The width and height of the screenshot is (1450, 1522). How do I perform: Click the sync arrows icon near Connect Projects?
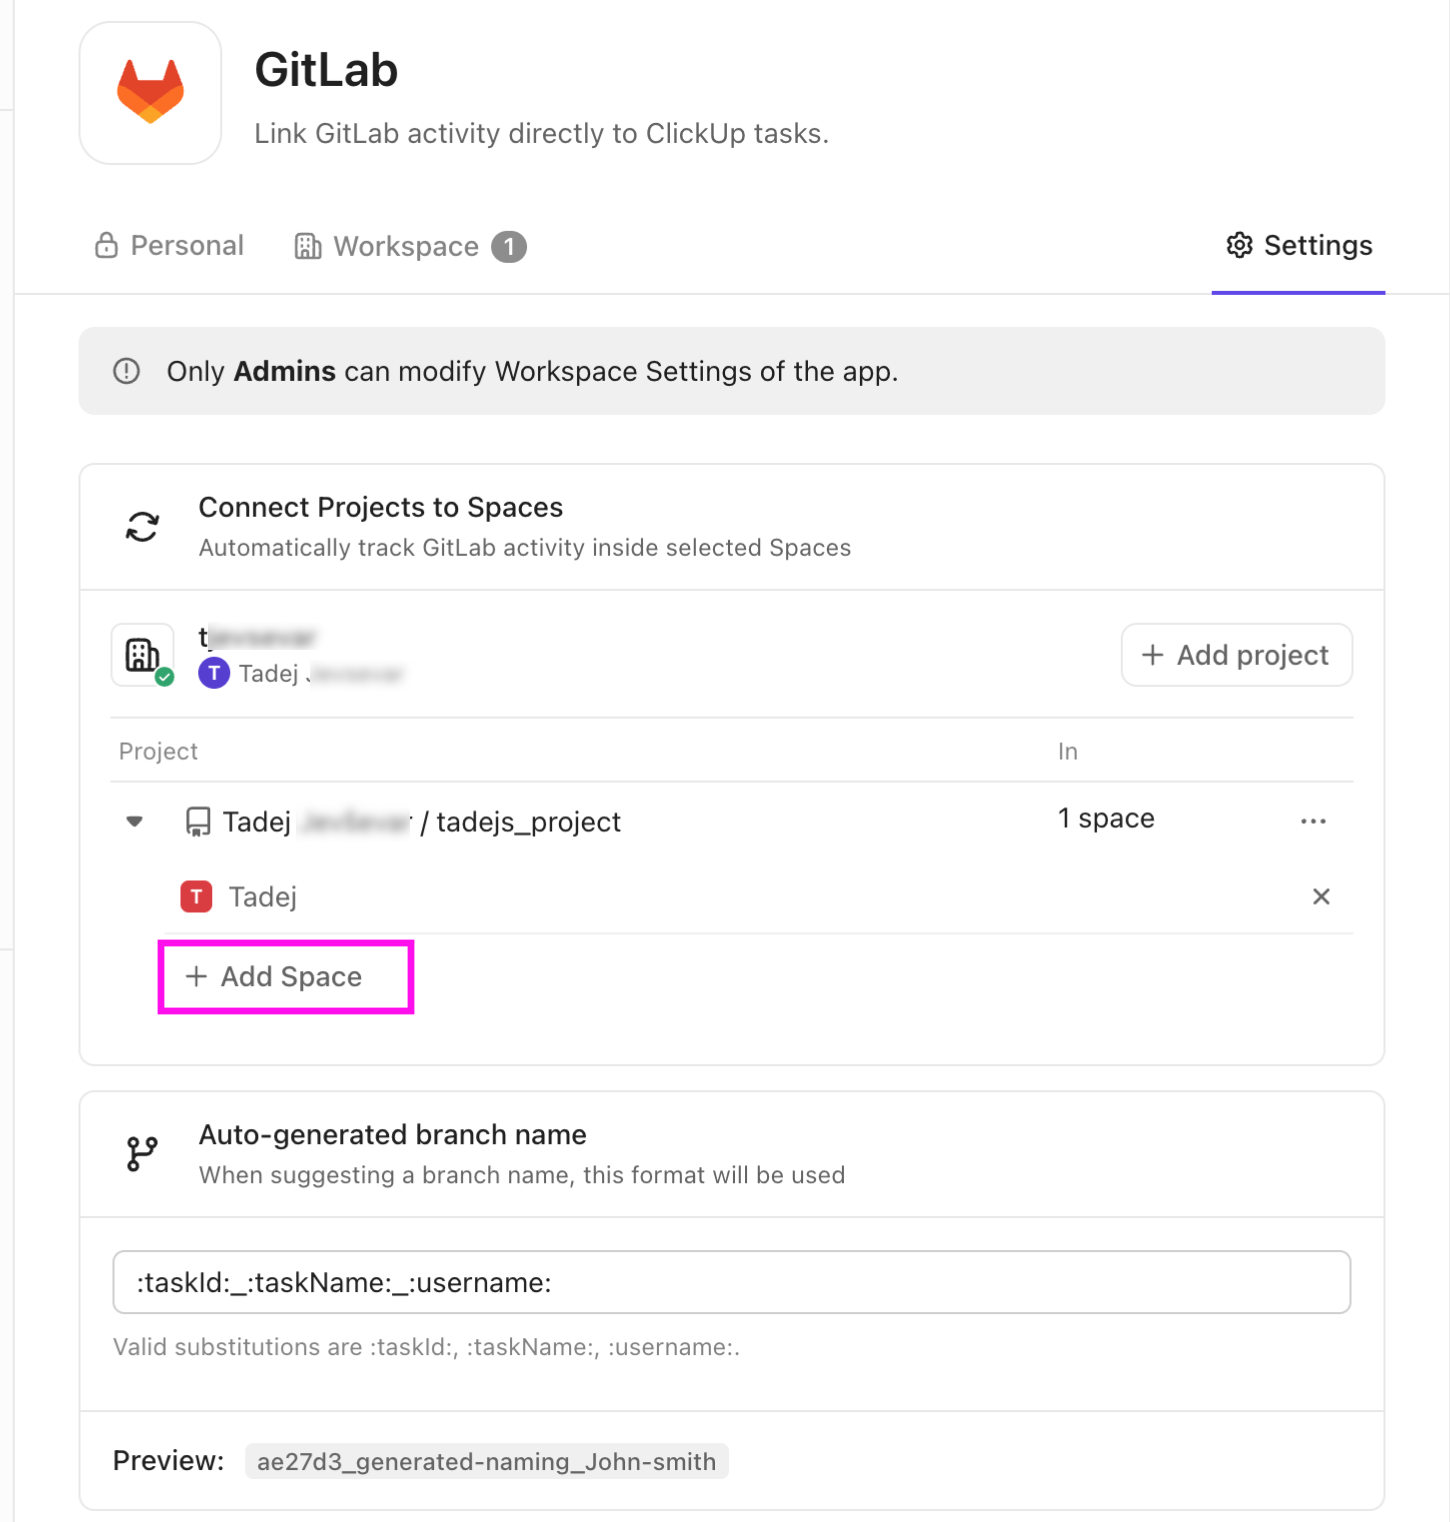coord(141,526)
